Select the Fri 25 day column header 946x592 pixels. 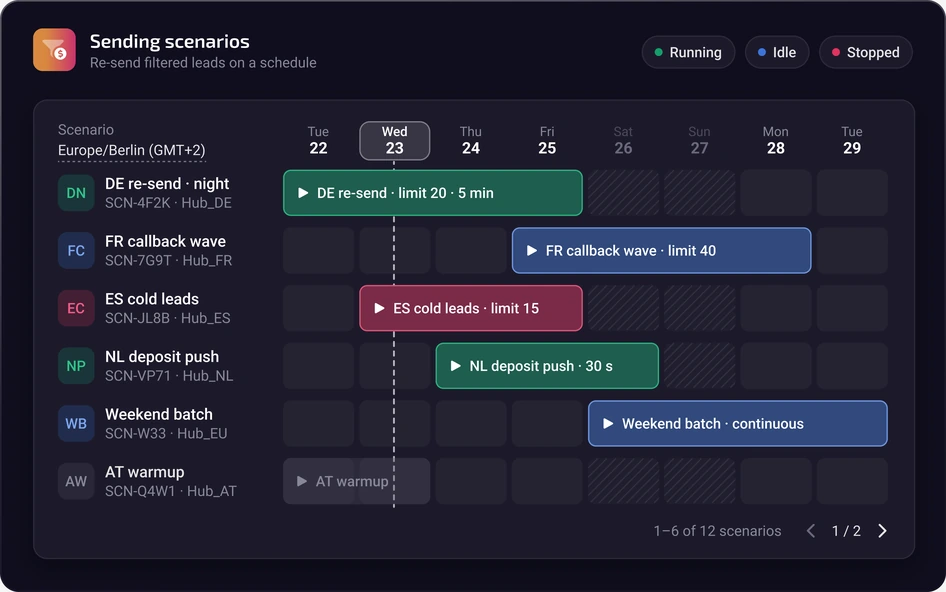coord(547,141)
